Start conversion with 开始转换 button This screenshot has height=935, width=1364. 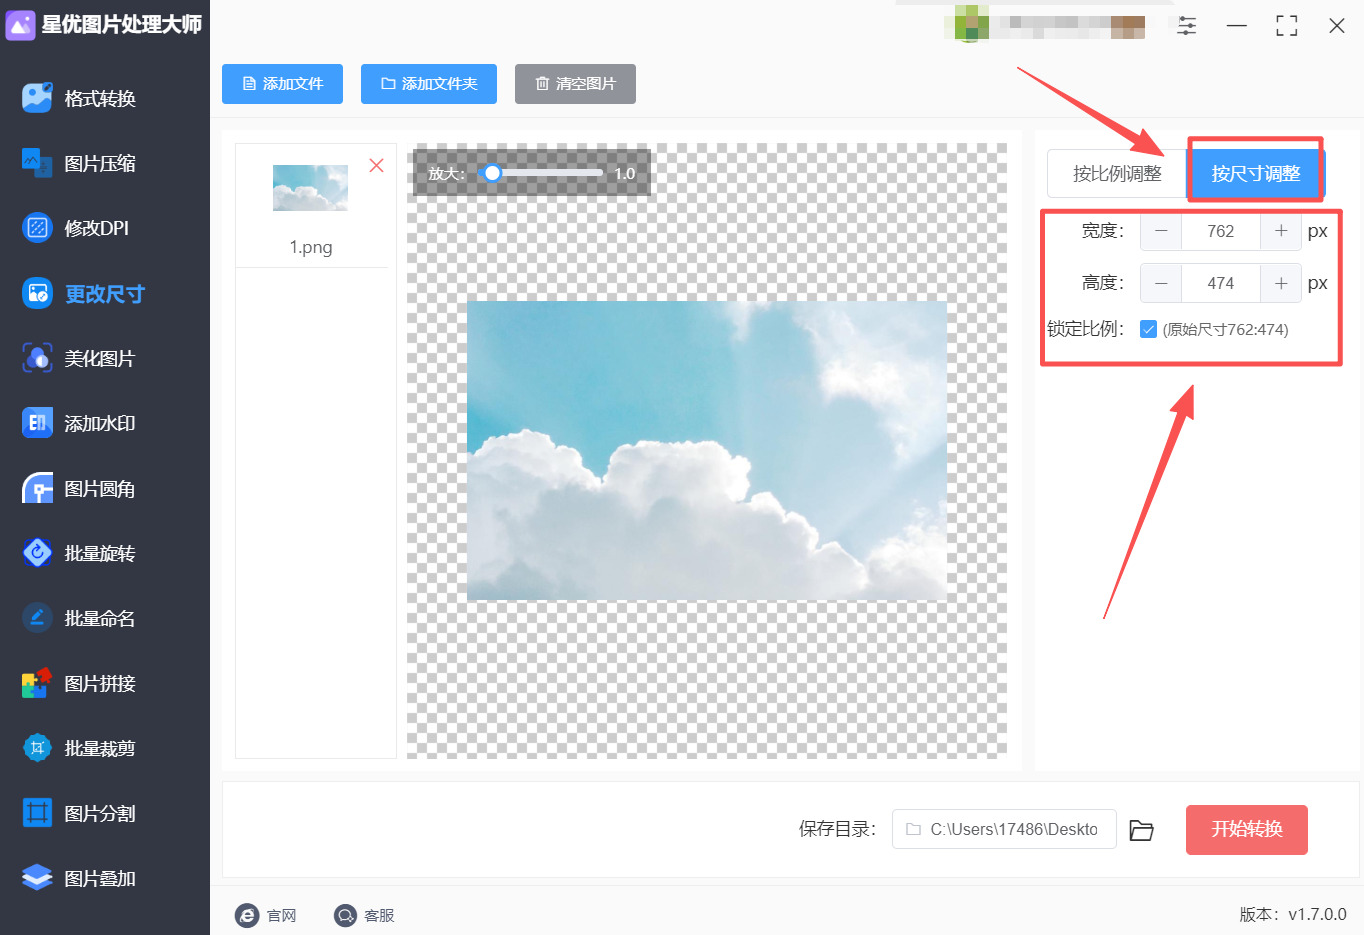tap(1247, 830)
